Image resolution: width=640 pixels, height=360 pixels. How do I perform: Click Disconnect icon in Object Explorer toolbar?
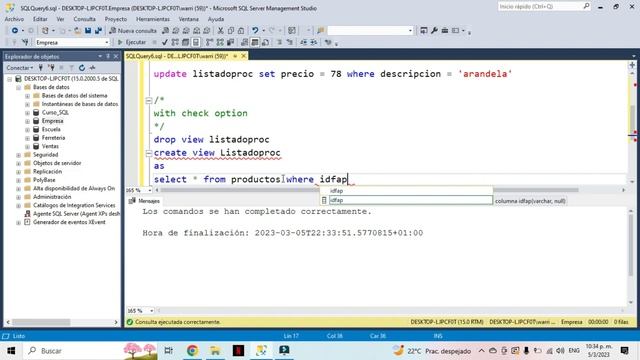51,68
